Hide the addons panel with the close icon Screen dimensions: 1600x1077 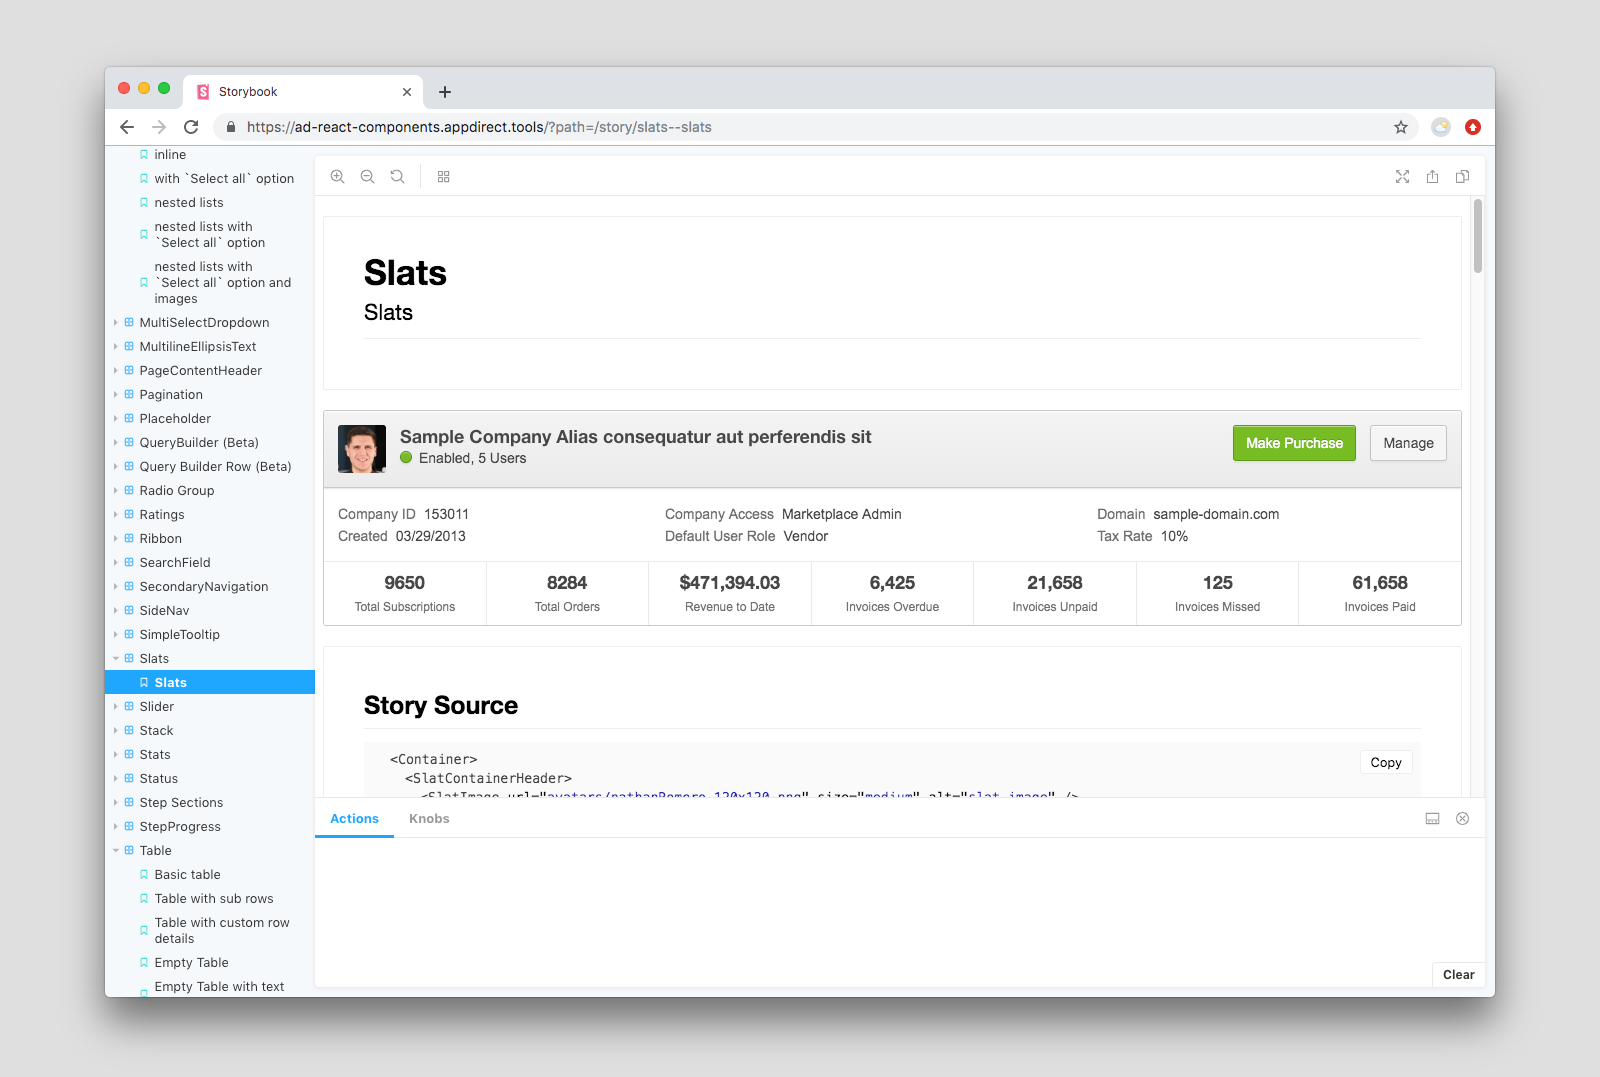(1463, 818)
